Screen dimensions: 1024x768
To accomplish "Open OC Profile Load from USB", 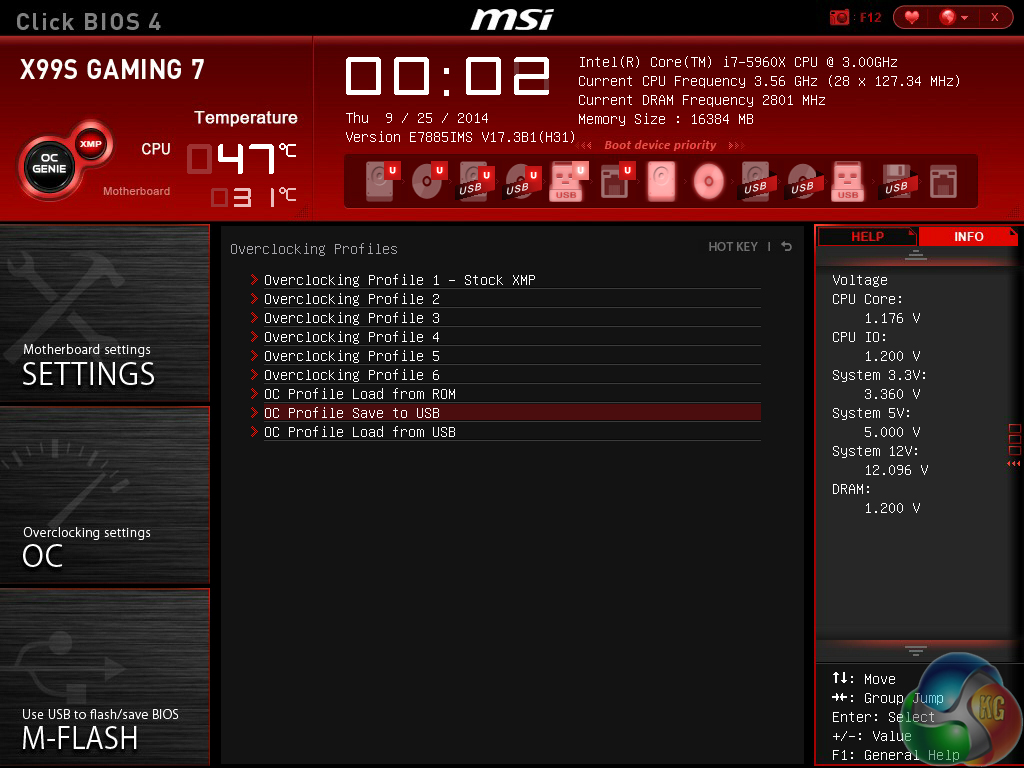I will pos(505,431).
